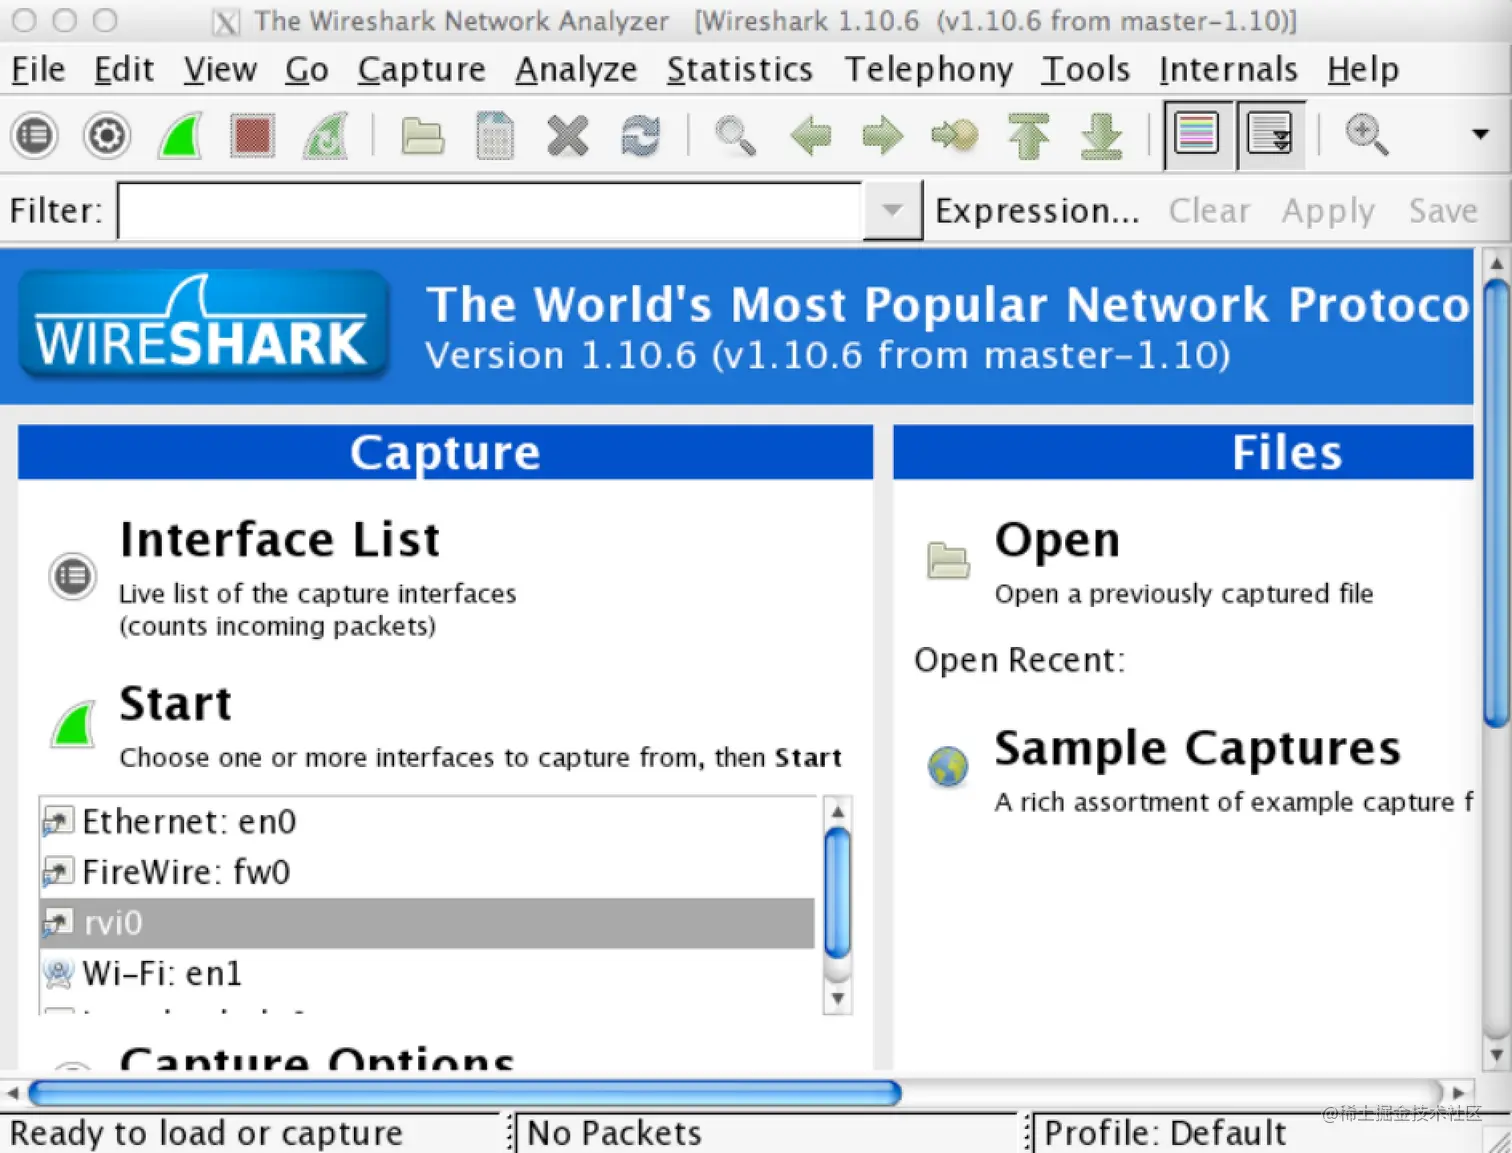
Task: Go to specified packet number icon
Action: click(954, 135)
